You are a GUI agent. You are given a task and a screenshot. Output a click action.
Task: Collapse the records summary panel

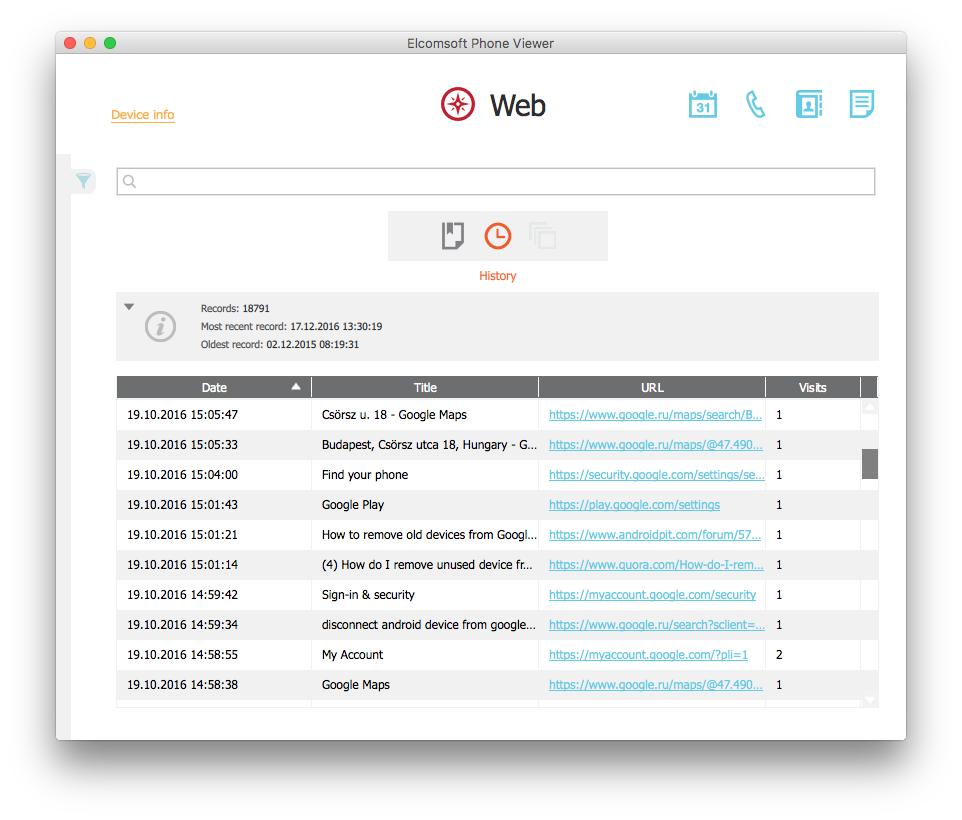[x=129, y=307]
